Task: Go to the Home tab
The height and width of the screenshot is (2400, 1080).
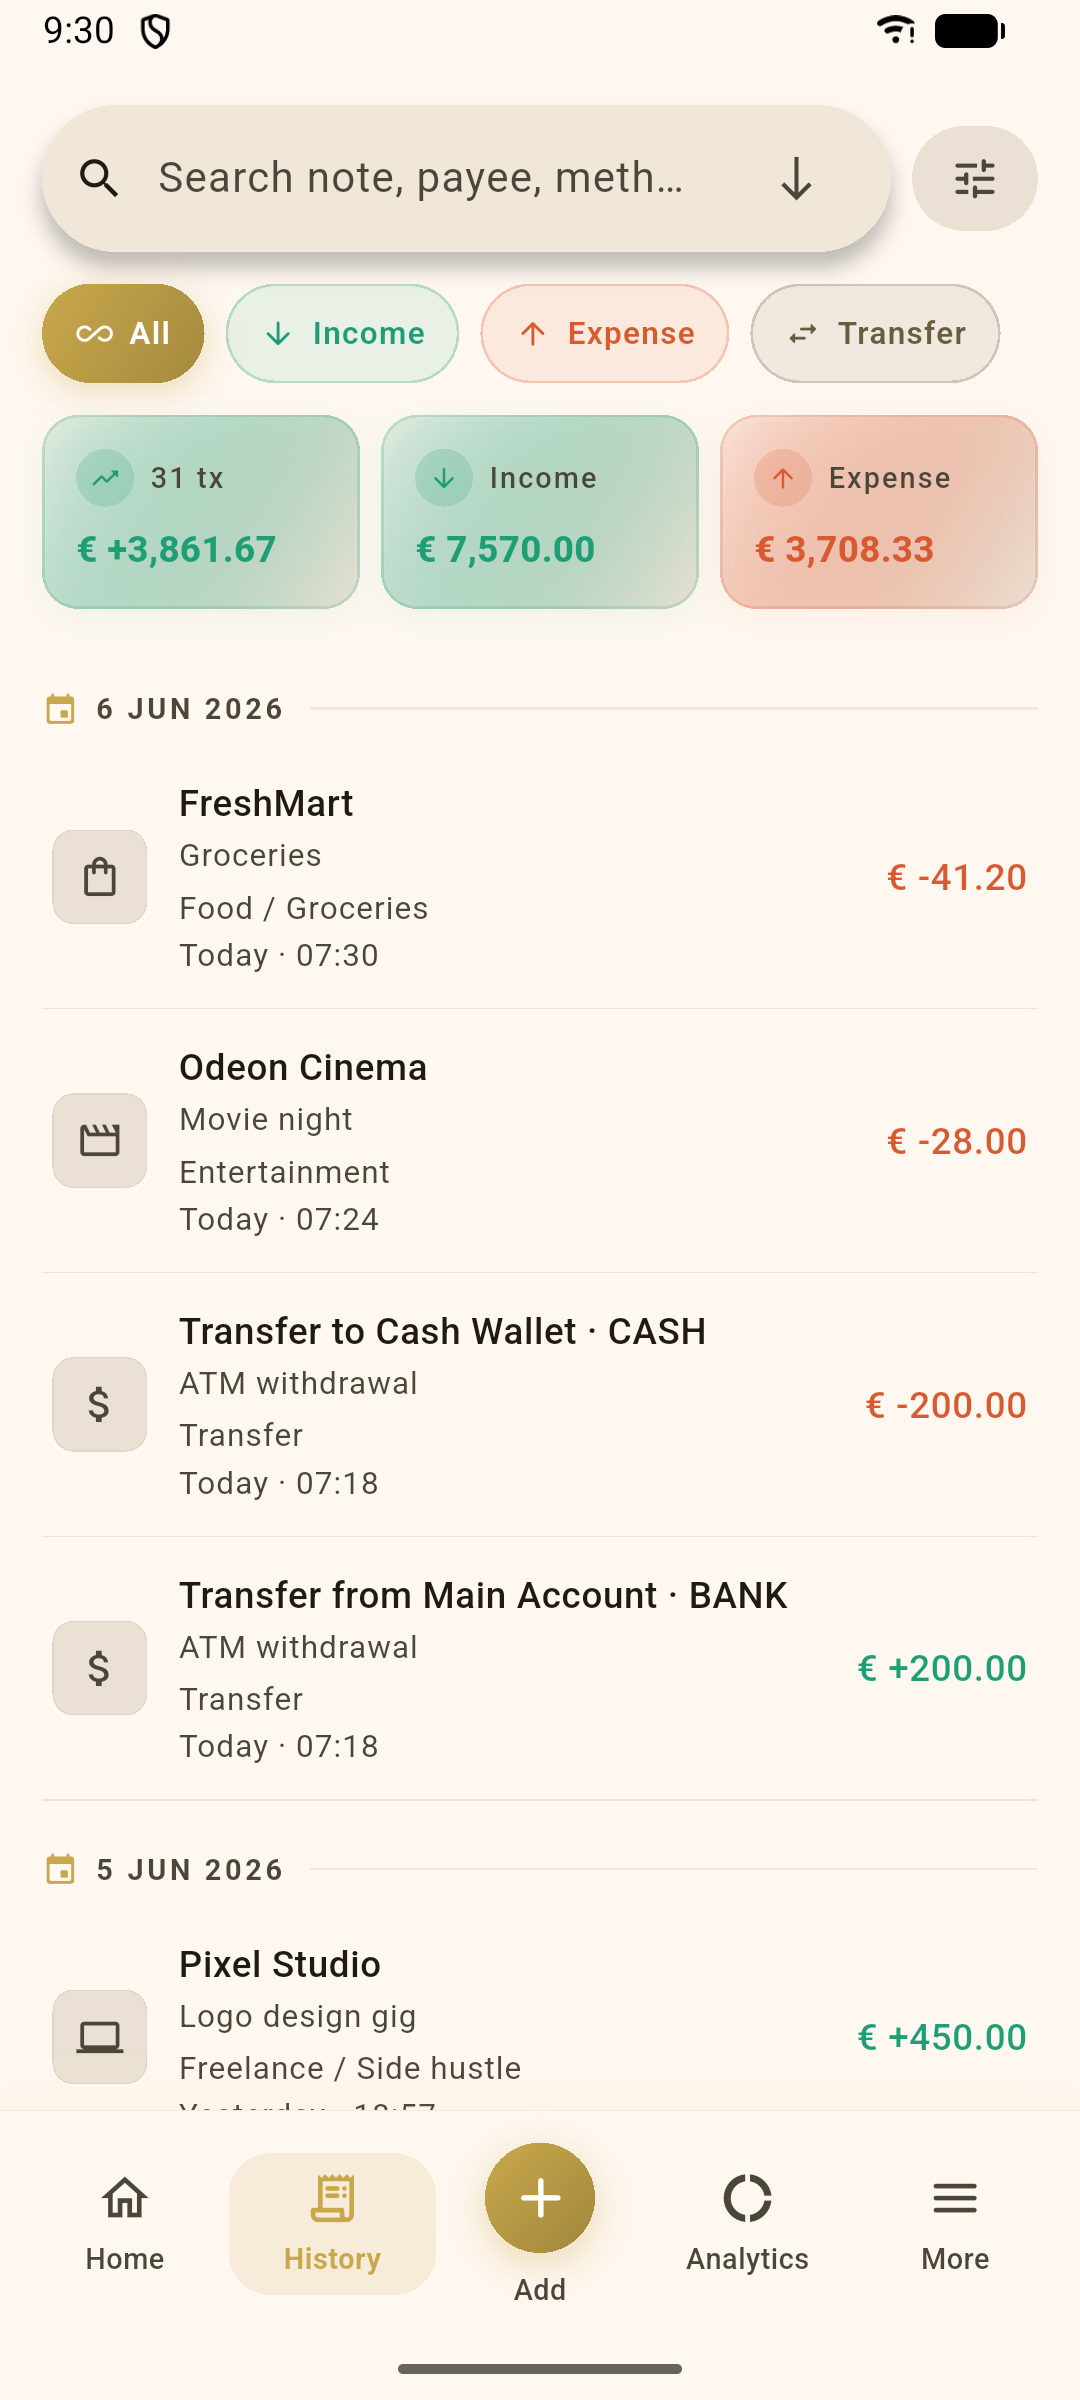Action: (x=125, y=2224)
